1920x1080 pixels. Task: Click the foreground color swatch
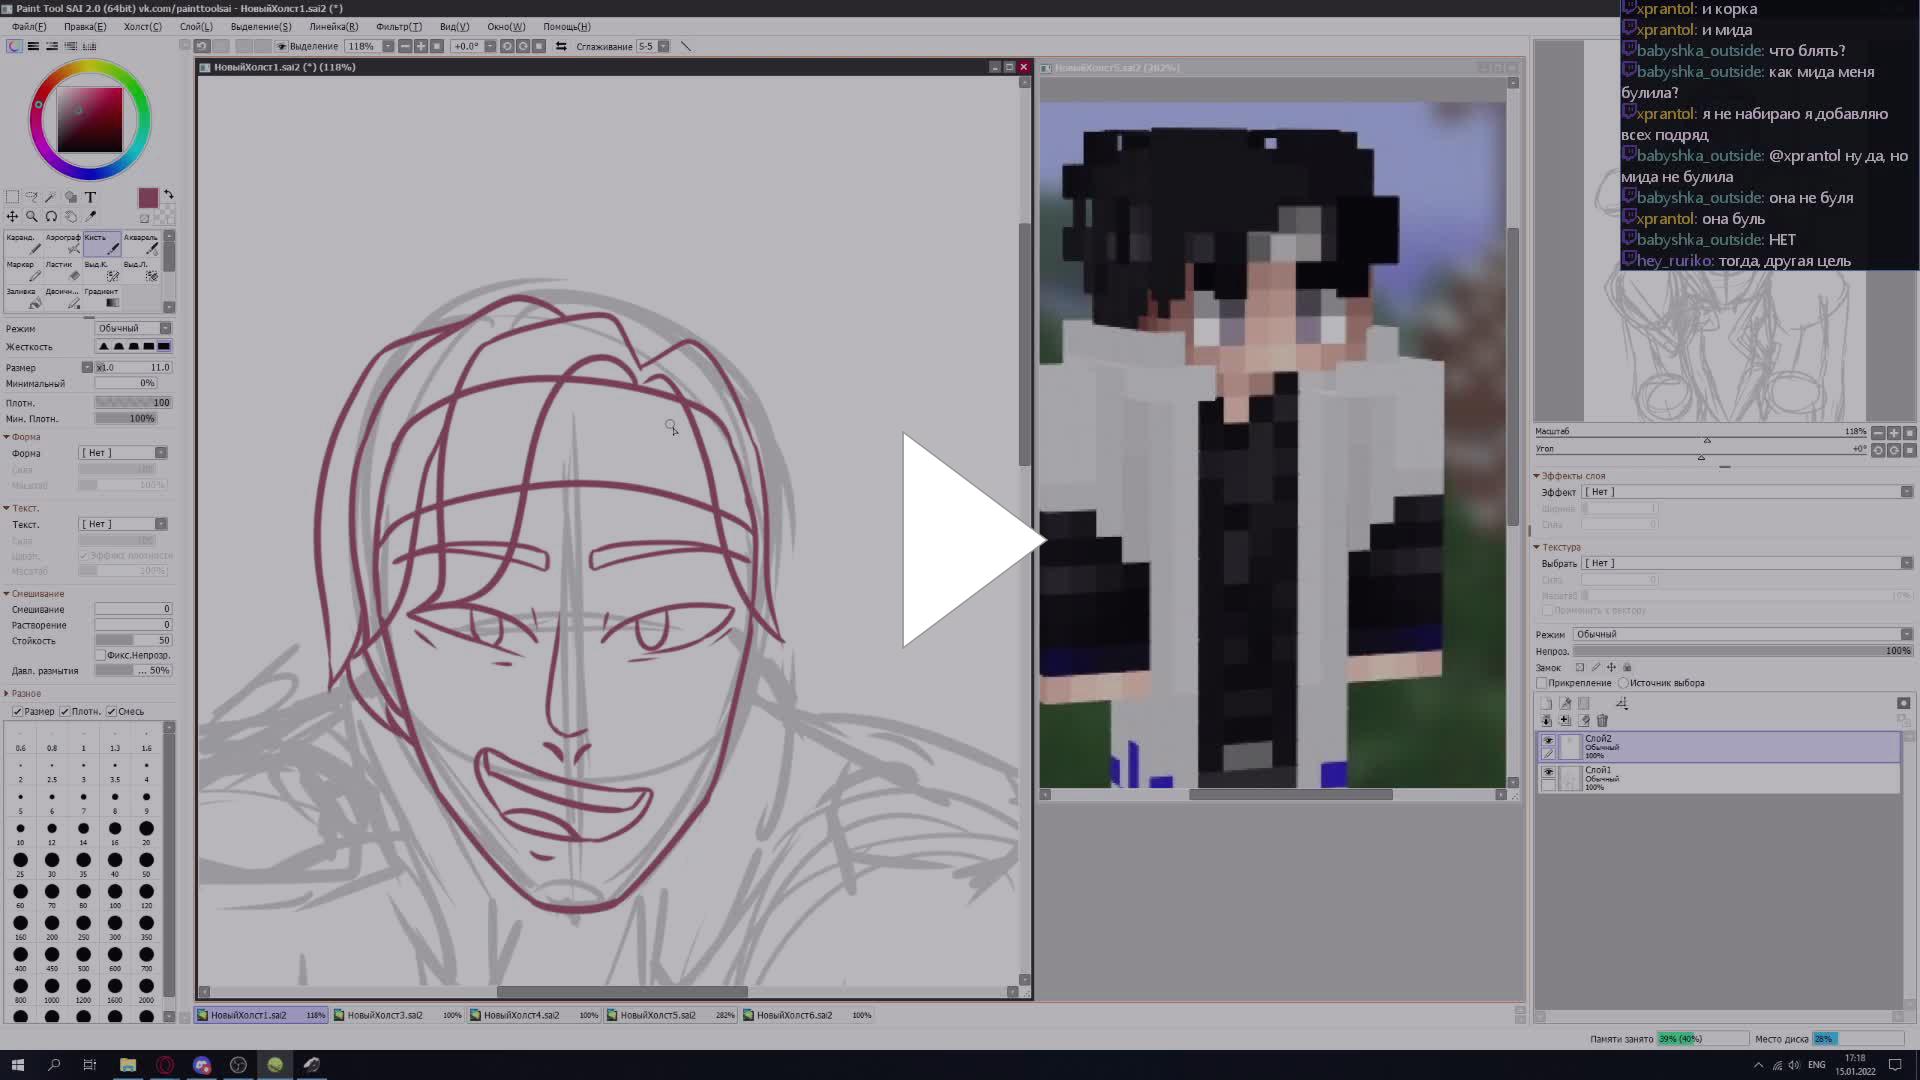[148, 198]
